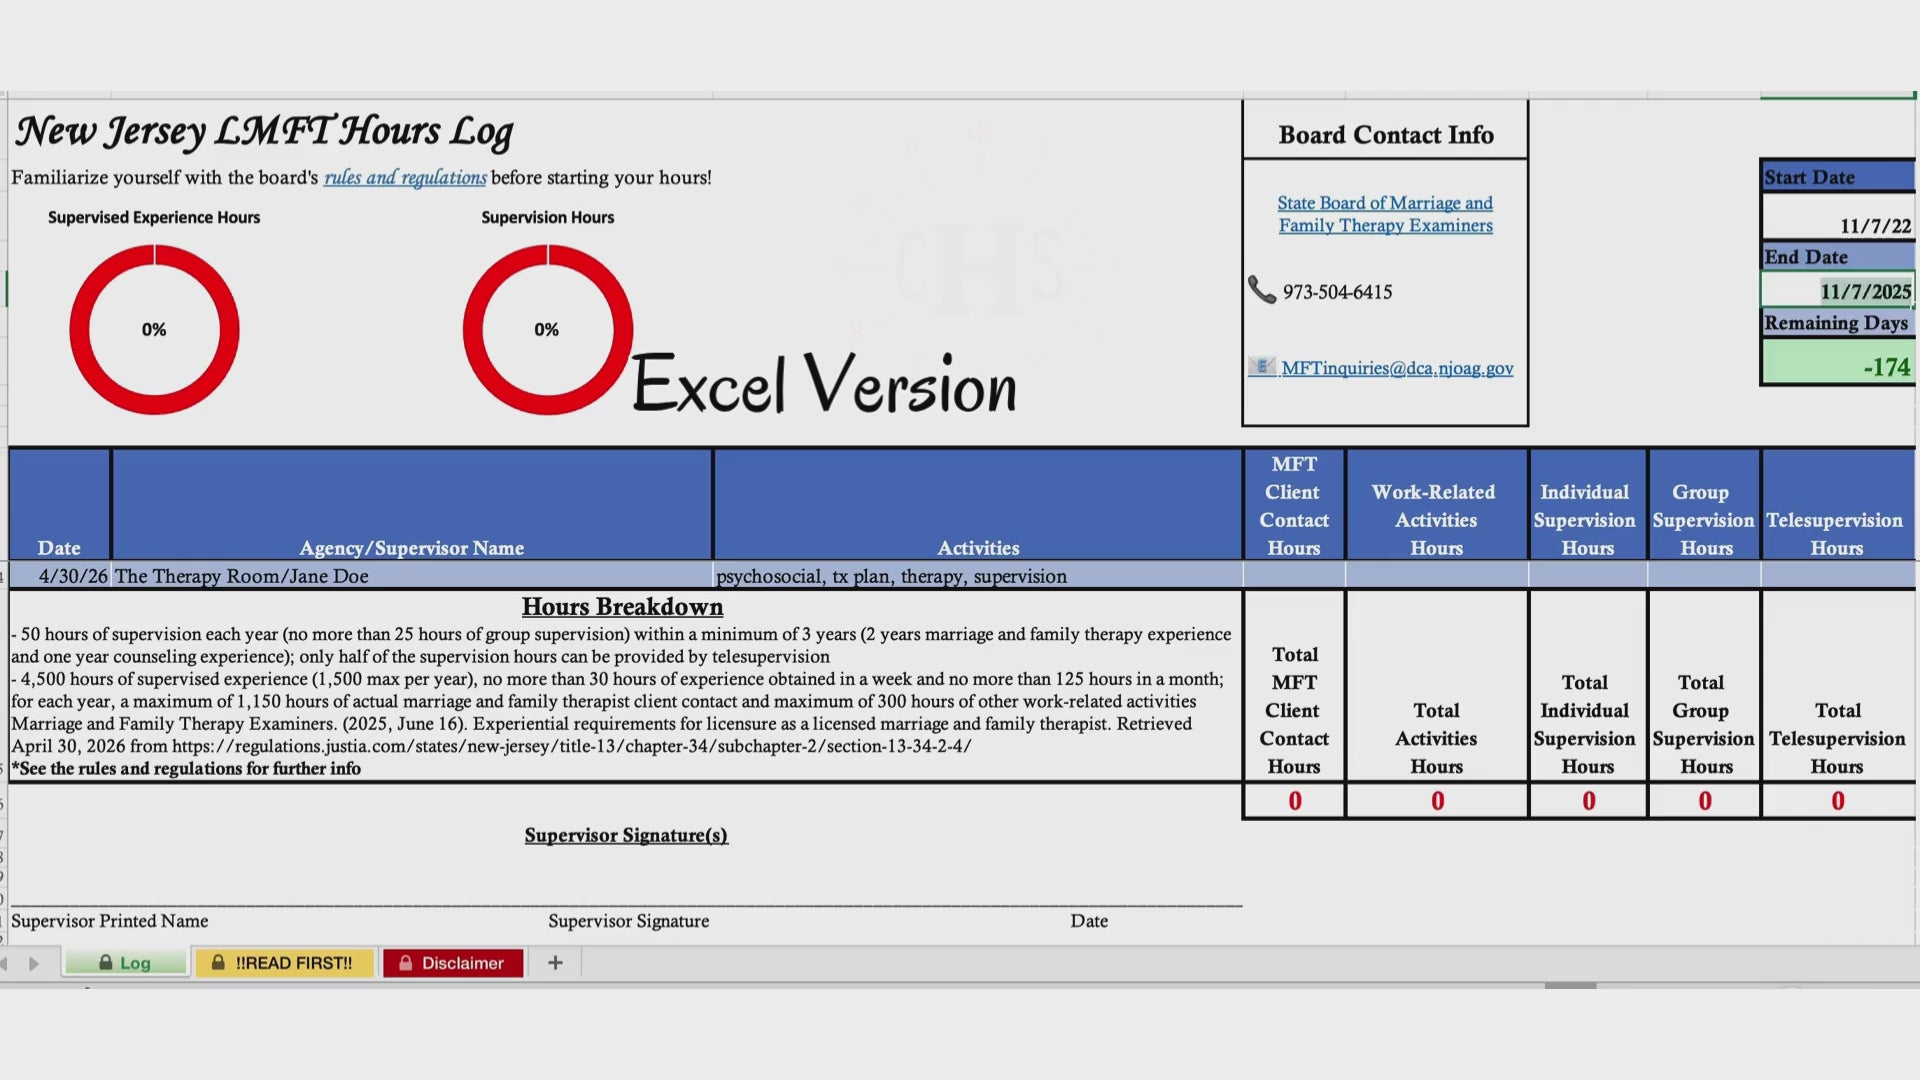Select the psychosocial, tx plan activities cell
This screenshot has width=1920, height=1080.
point(978,576)
